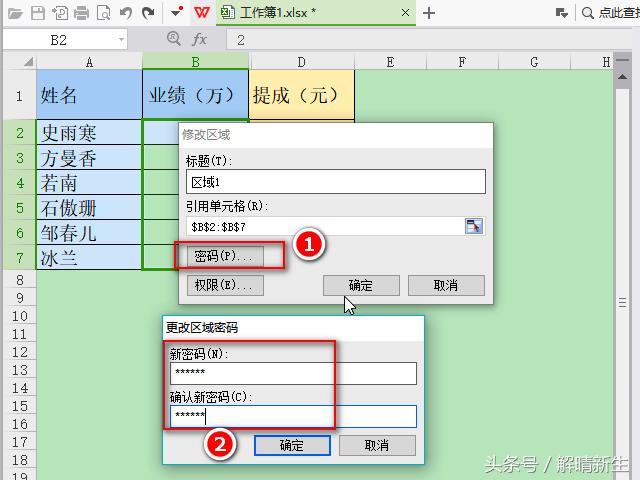Select row 10 header
The image size is (640, 480).
click(19, 316)
